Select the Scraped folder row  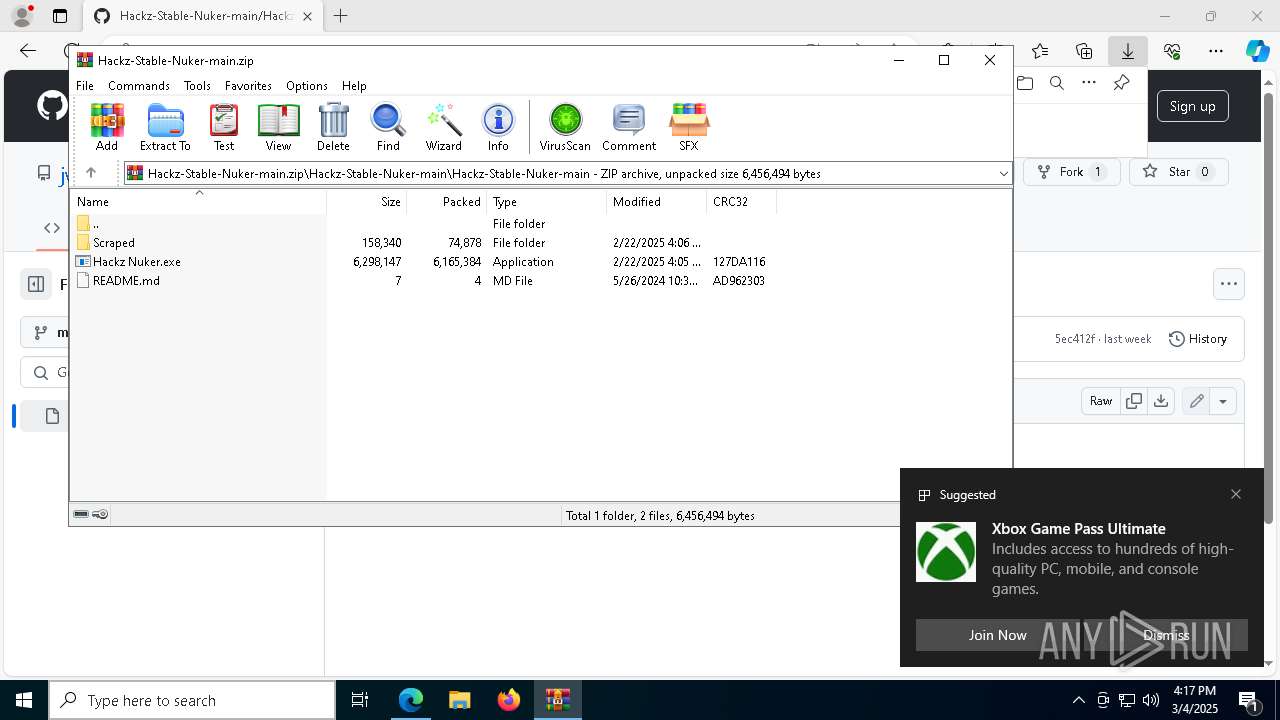421,243
